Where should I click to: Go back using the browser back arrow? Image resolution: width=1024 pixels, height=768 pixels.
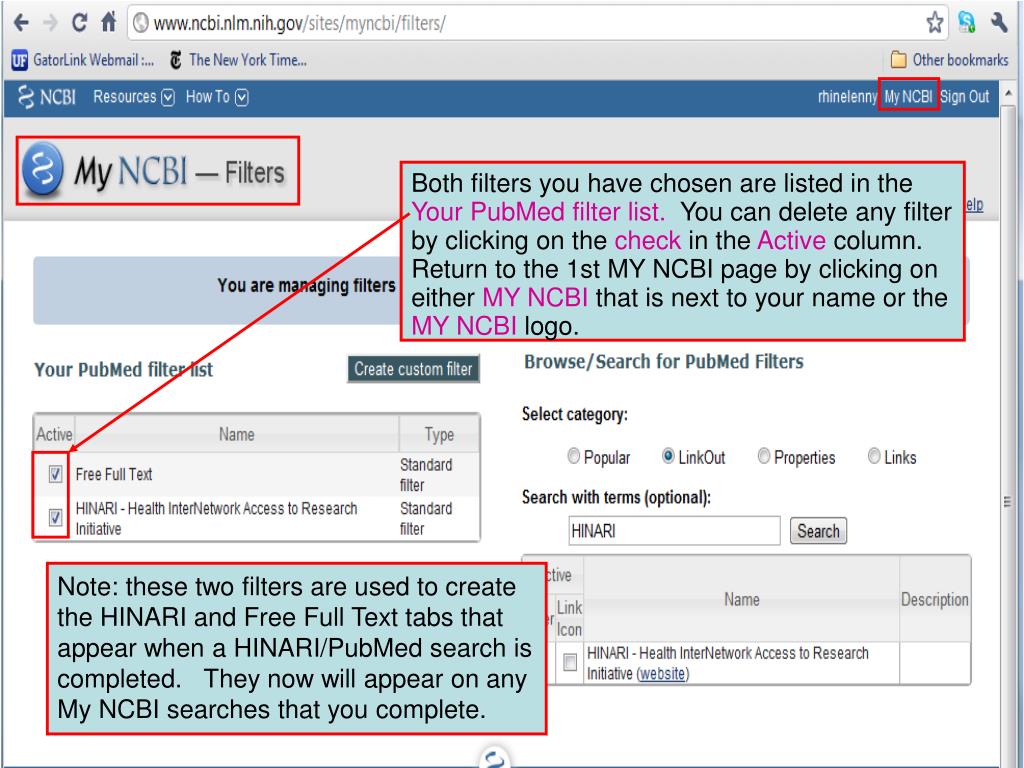pyautogui.click(x=21, y=24)
